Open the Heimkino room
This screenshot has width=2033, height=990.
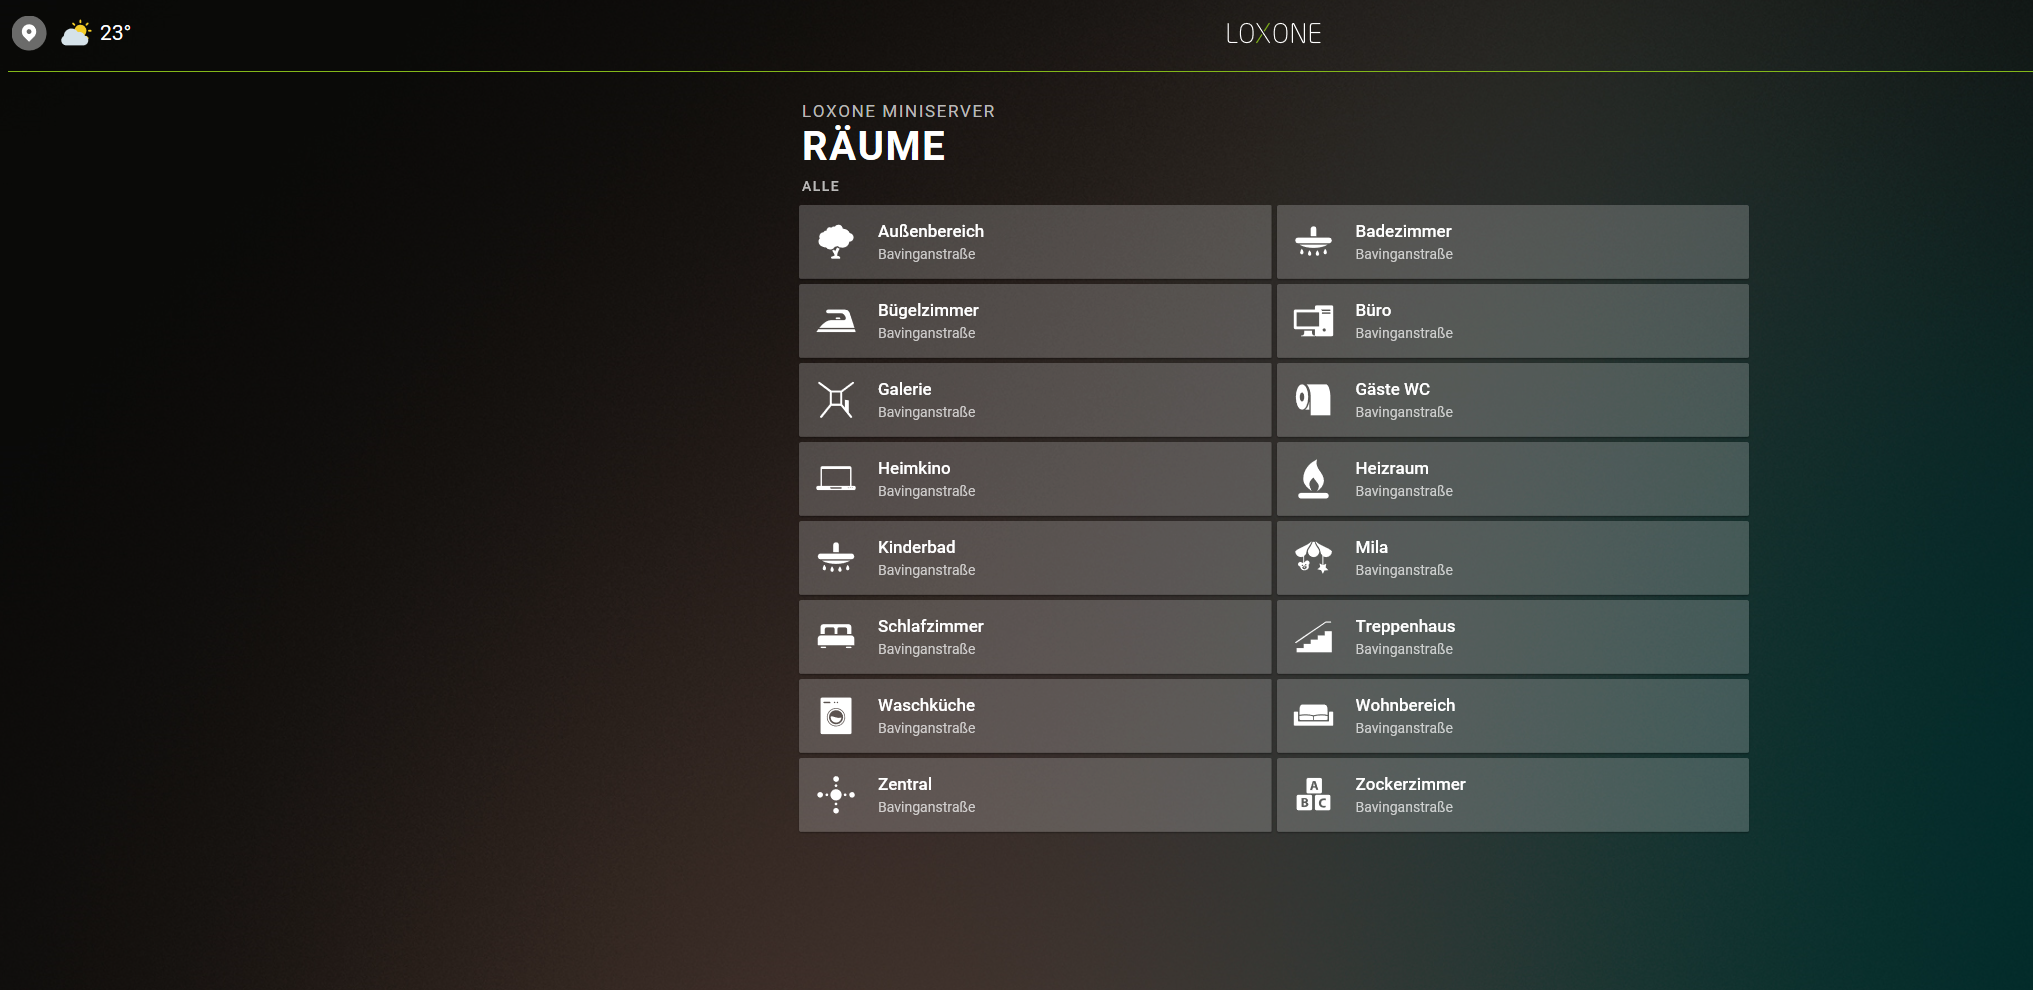point(1035,479)
